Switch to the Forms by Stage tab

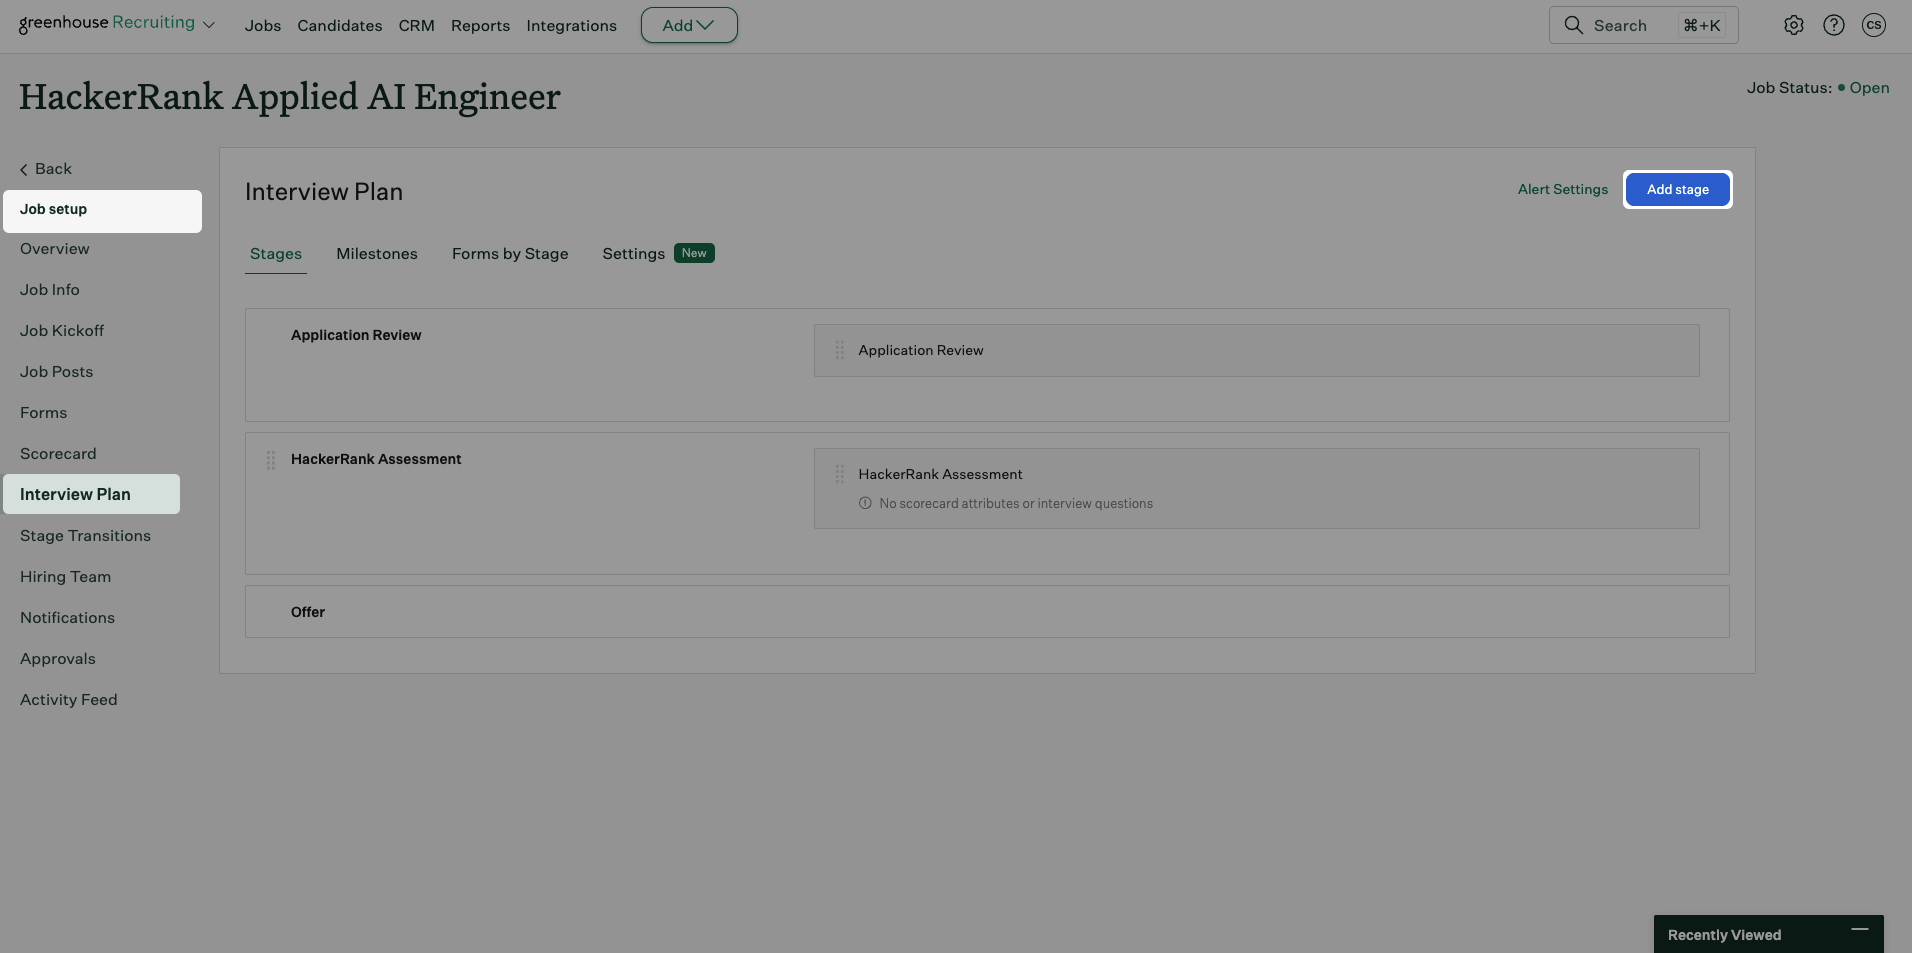pos(510,254)
